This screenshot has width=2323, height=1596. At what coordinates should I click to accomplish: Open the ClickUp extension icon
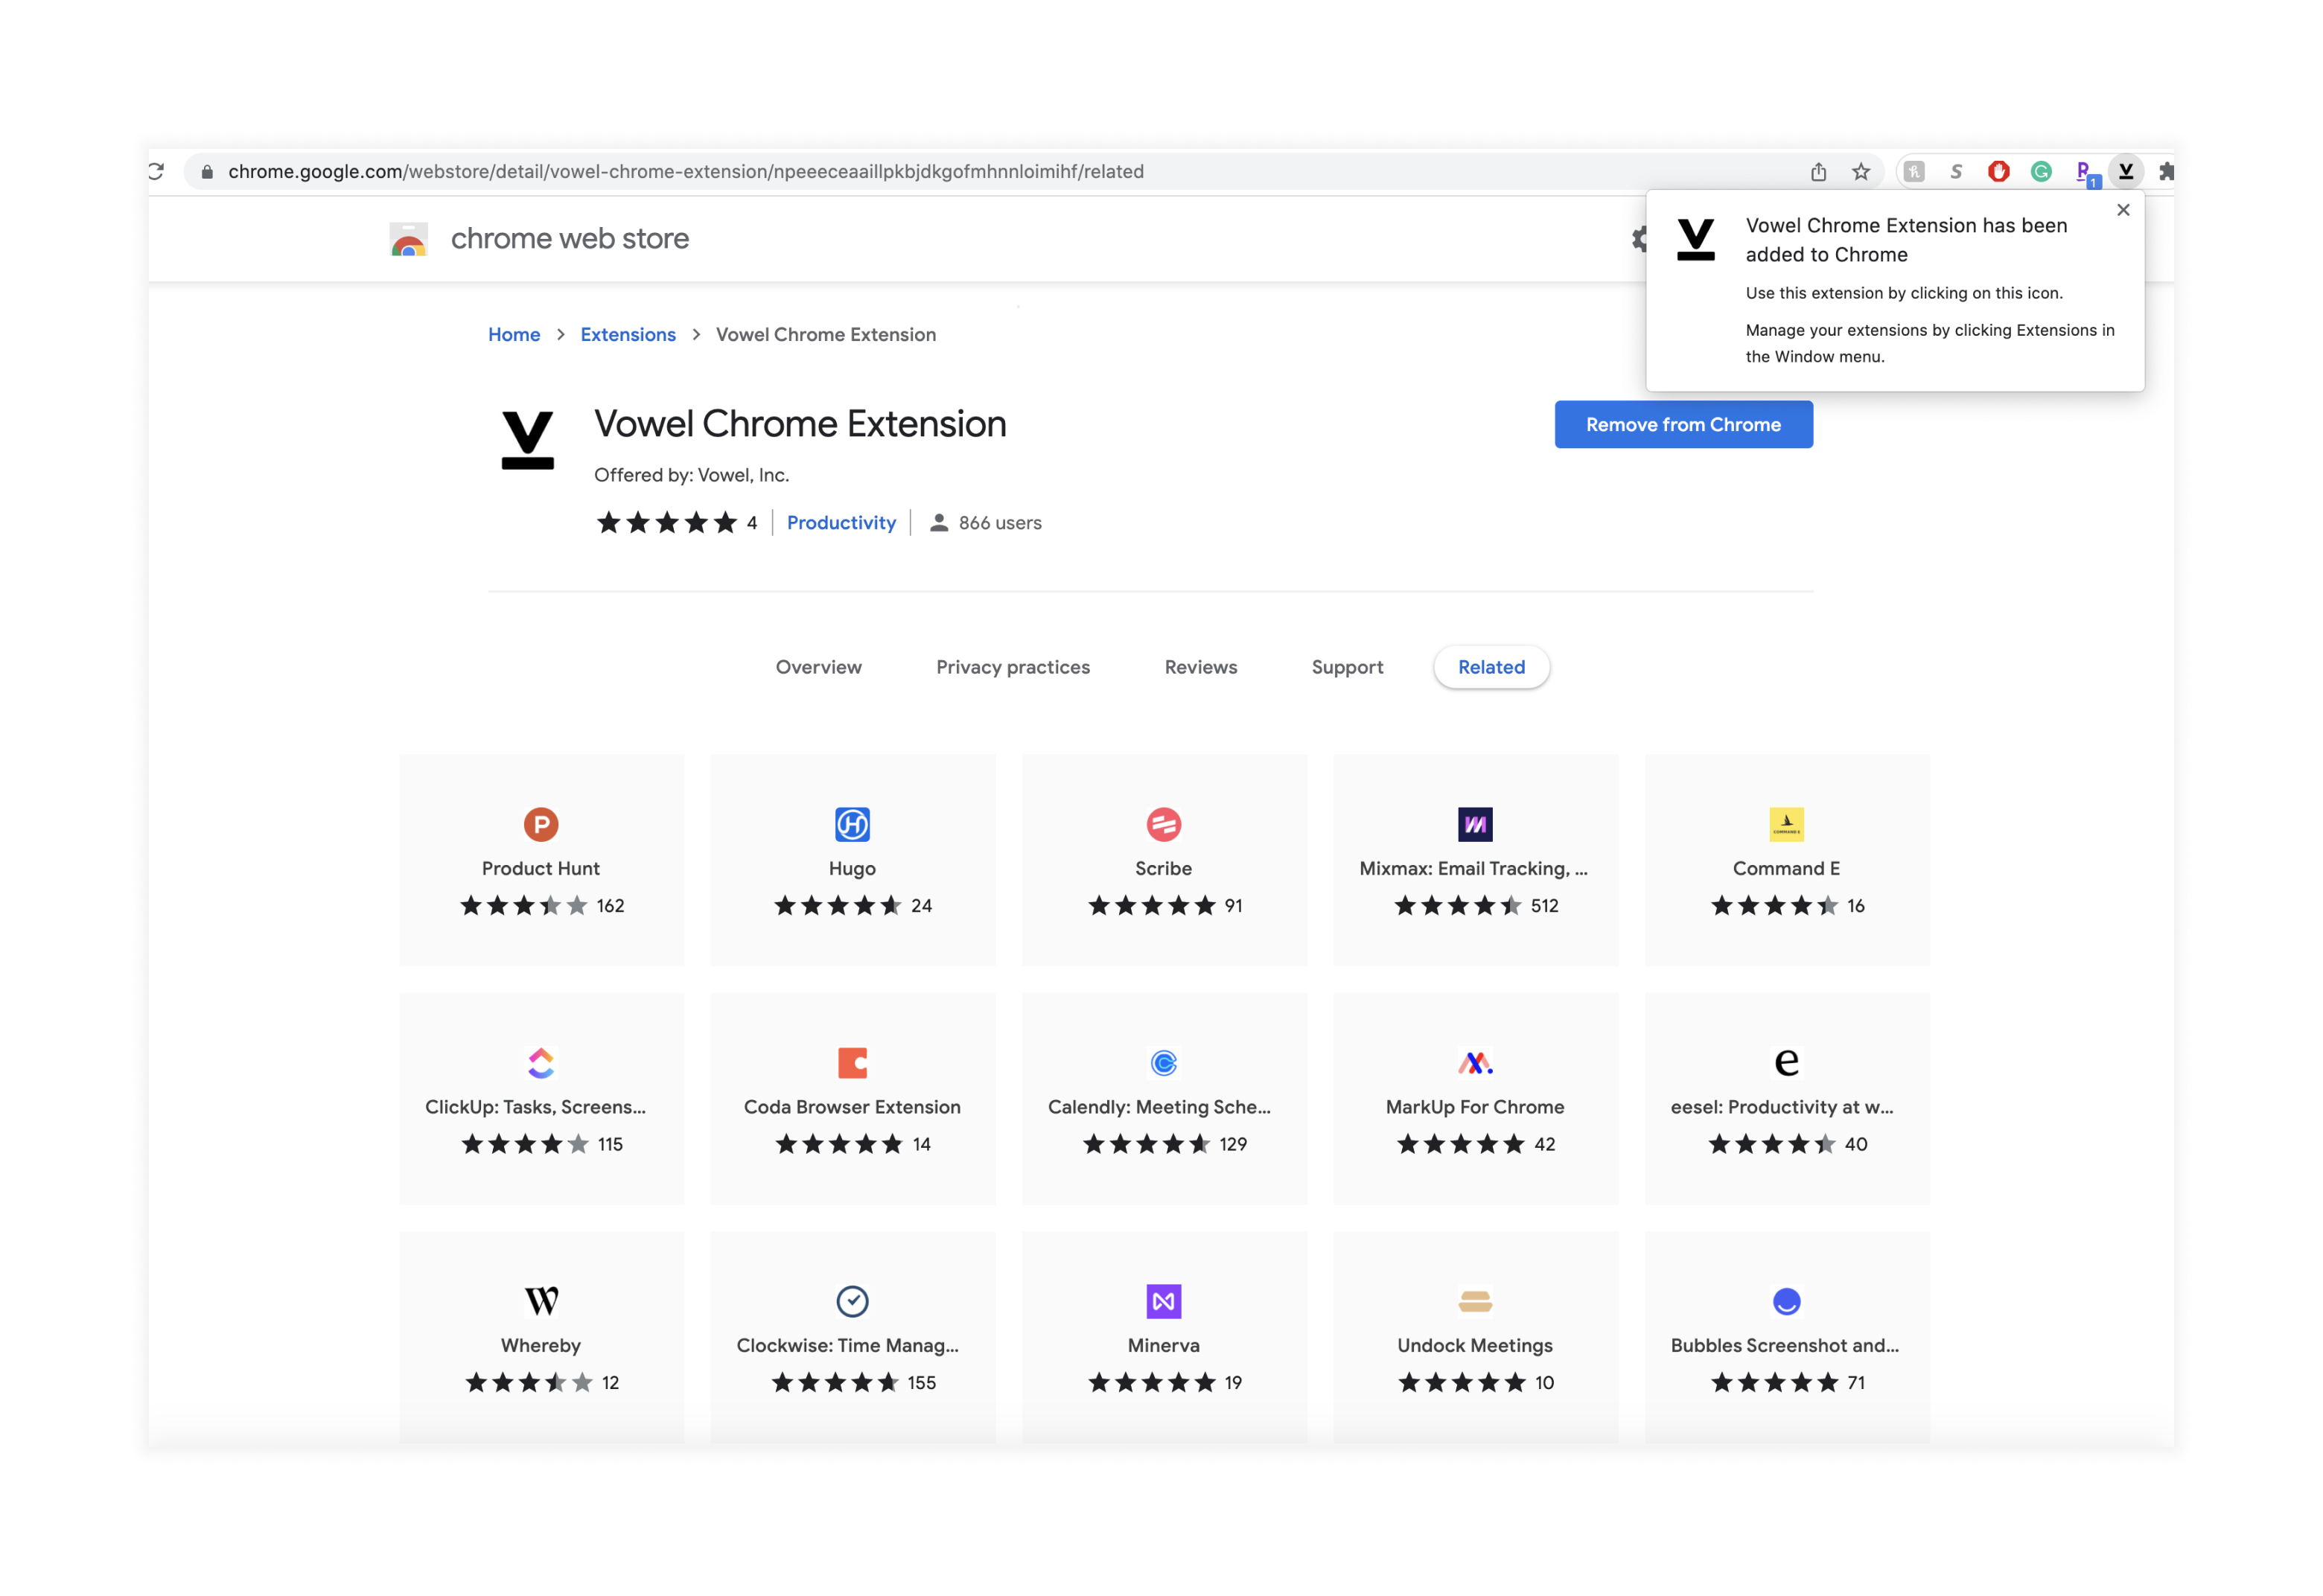[x=541, y=1063]
